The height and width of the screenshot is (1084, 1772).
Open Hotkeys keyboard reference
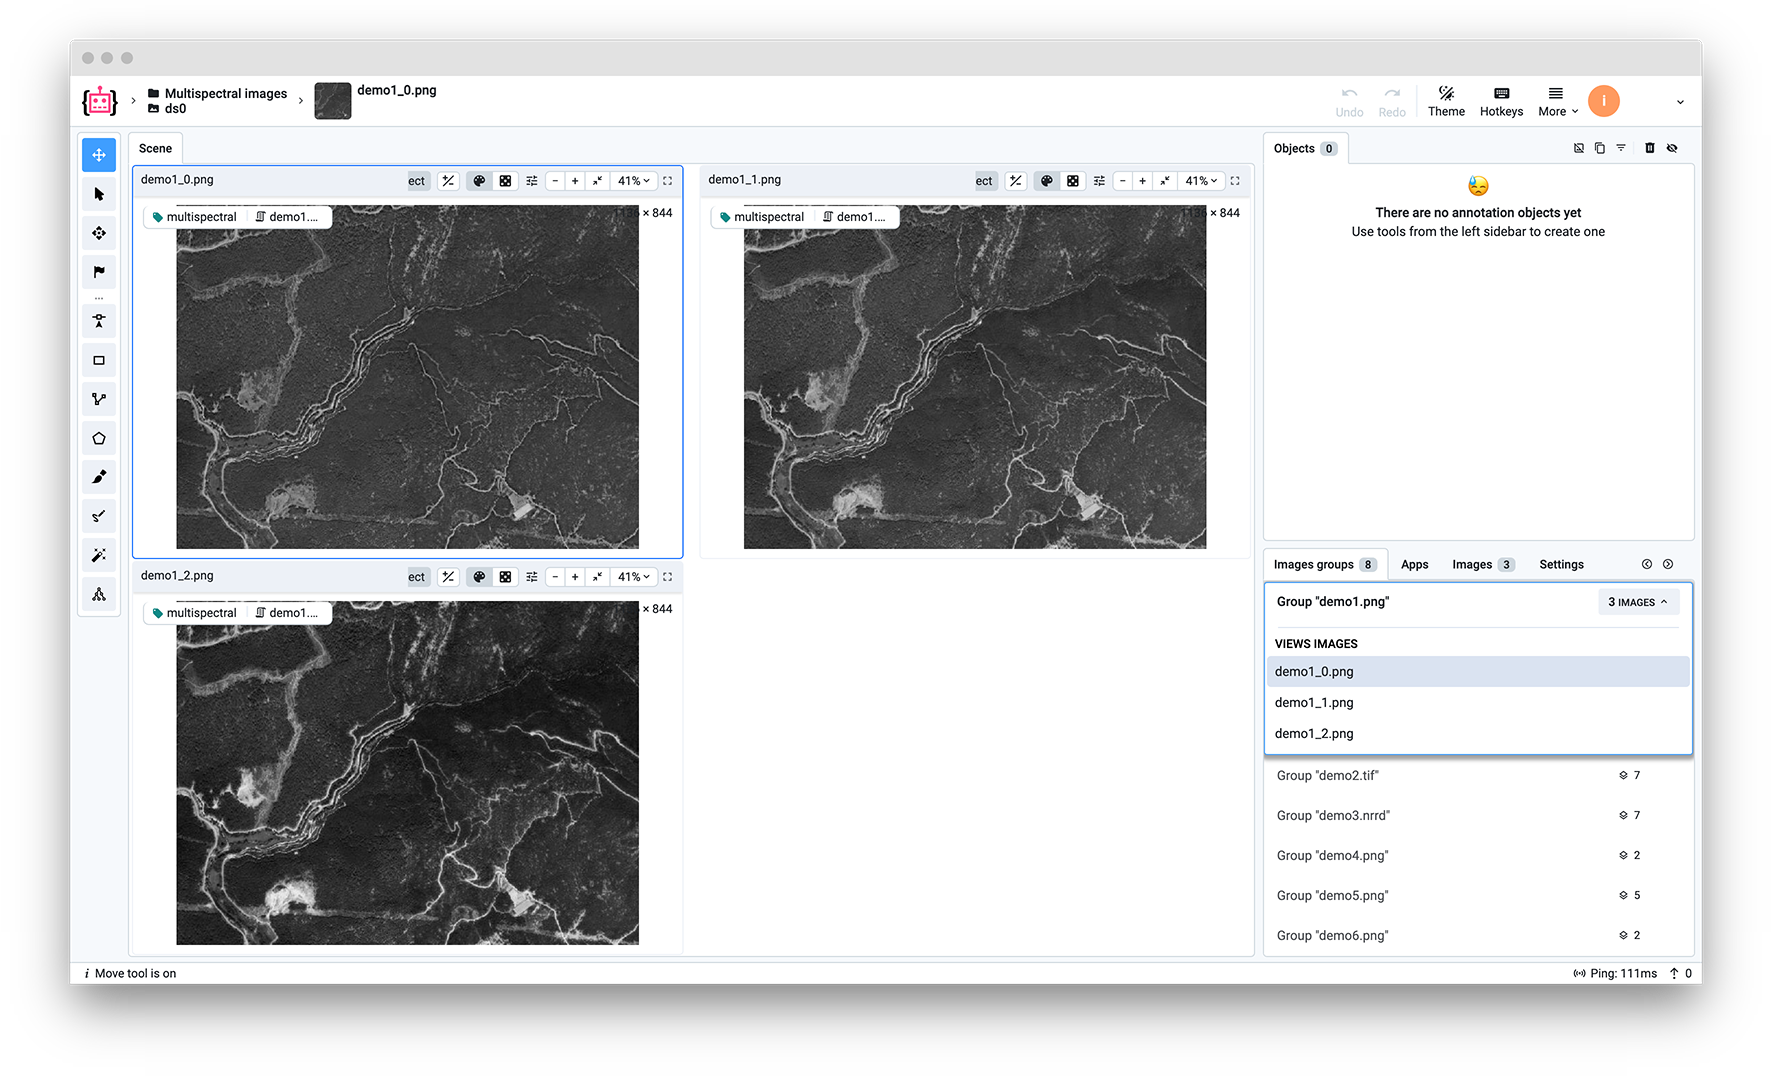(1501, 101)
